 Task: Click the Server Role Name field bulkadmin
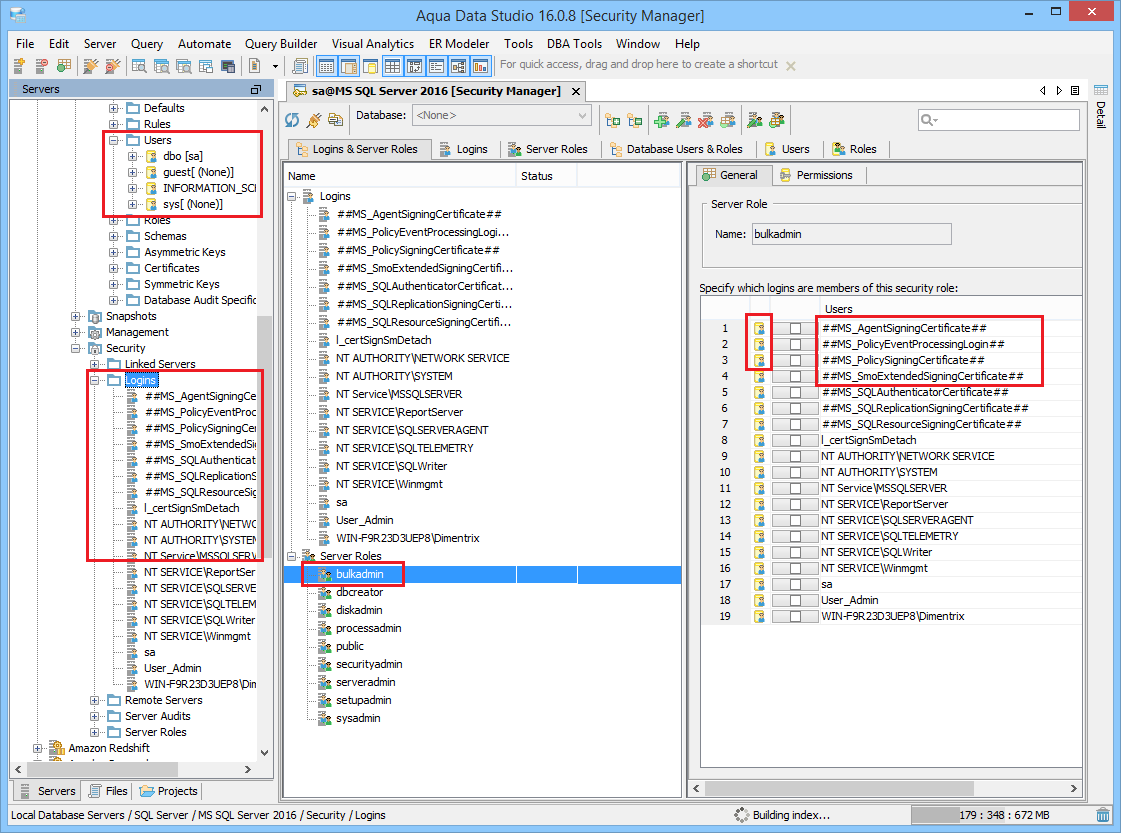click(851, 234)
